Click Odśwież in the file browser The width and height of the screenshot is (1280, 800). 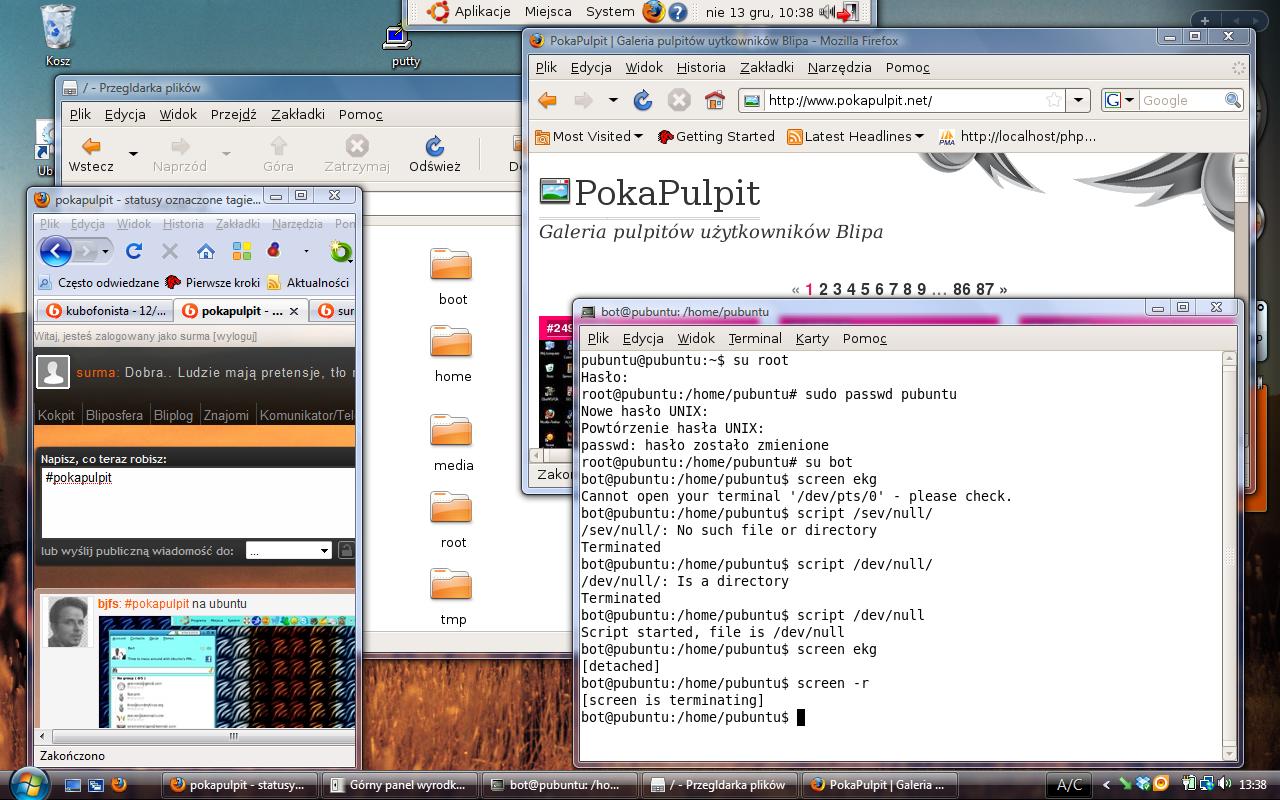[x=435, y=155]
